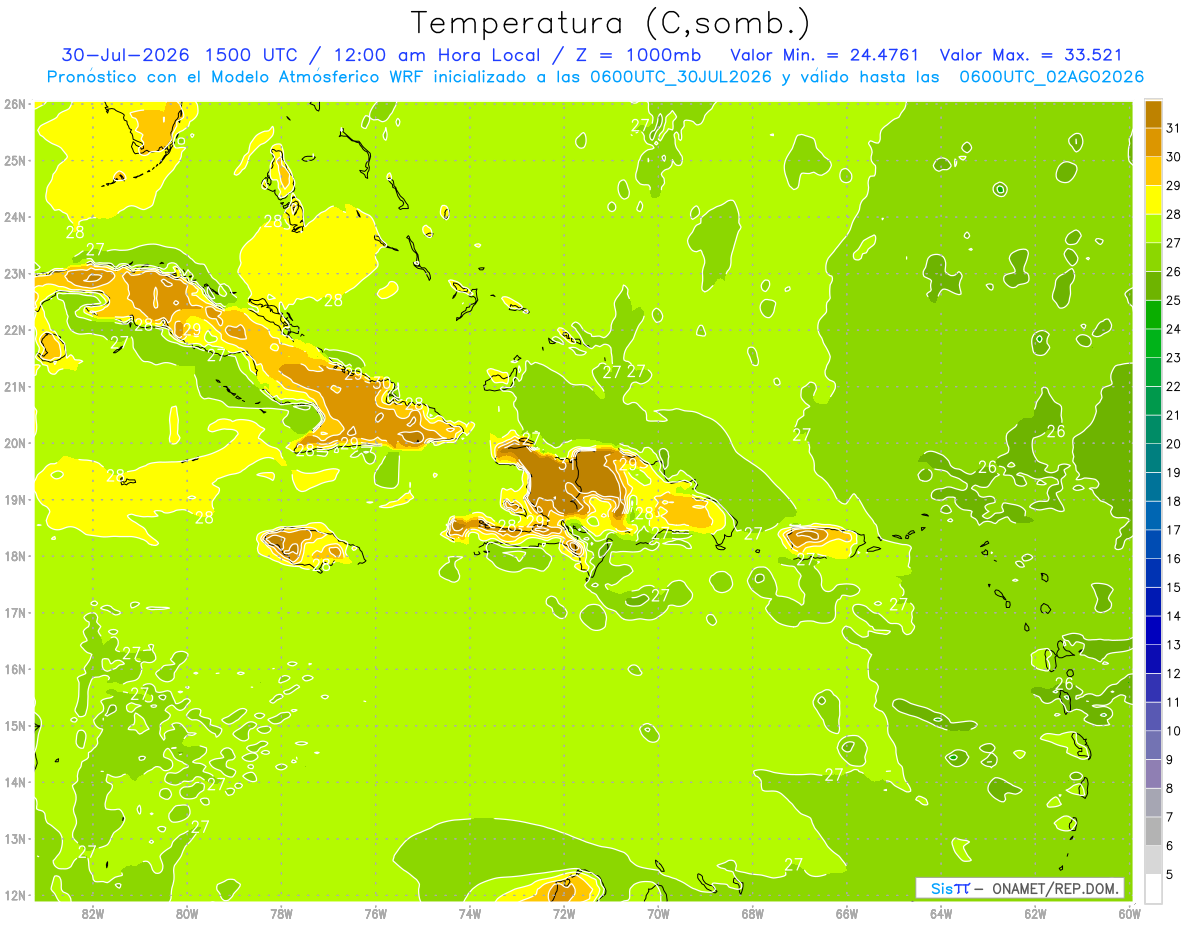
Task: Click the '62W' longitude axis label
Action: (1035, 913)
